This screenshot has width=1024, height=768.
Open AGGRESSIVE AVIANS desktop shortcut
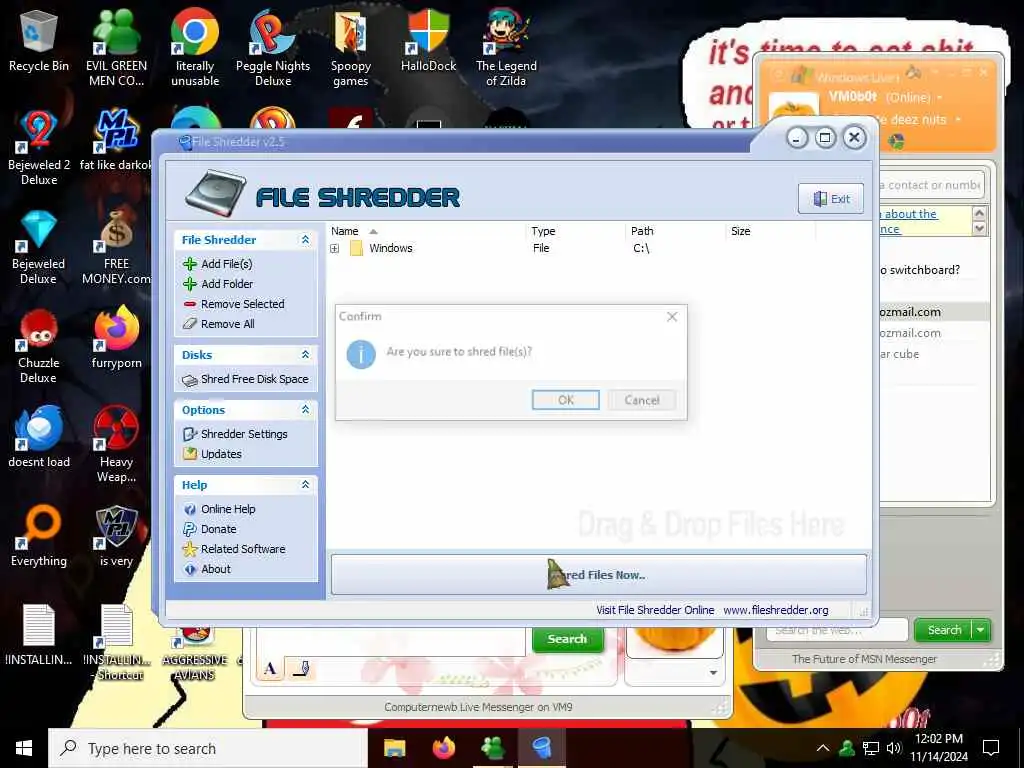click(195, 653)
